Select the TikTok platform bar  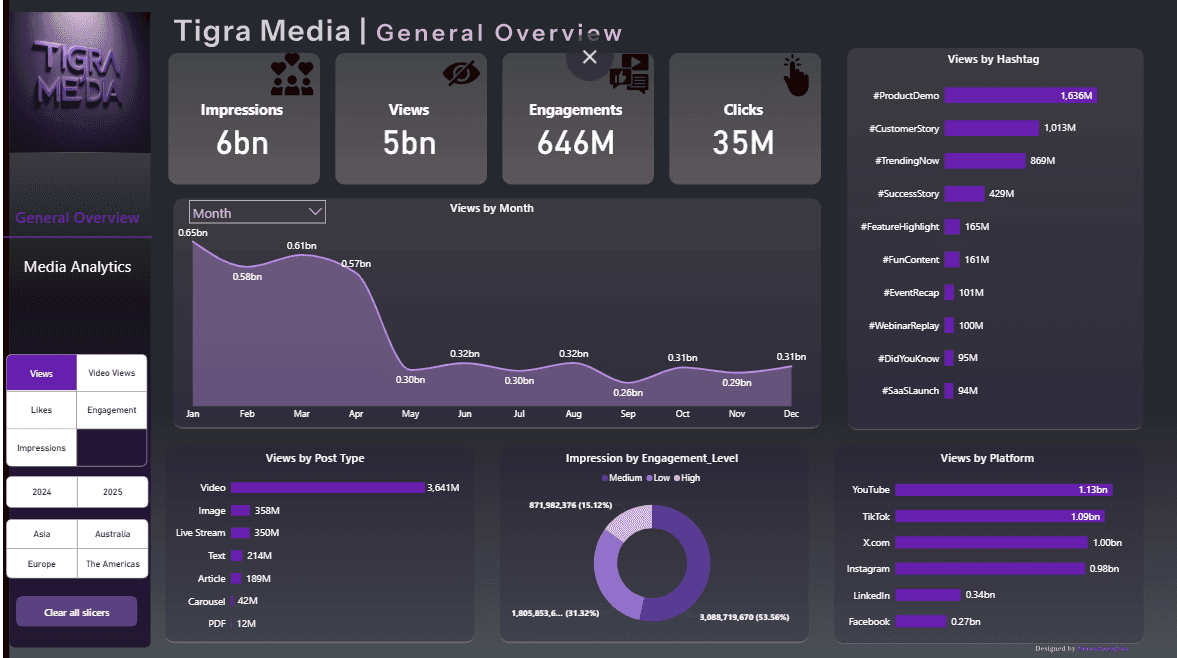tap(1000, 516)
